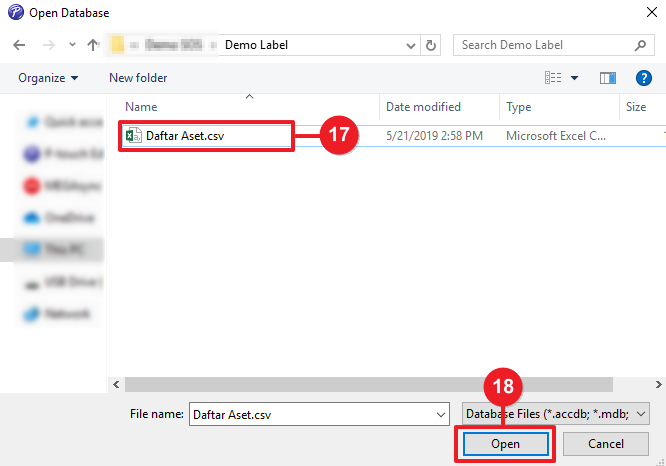Sort files by Name column header
Viewport: 666px width, 466px height.
click(142, 107)
